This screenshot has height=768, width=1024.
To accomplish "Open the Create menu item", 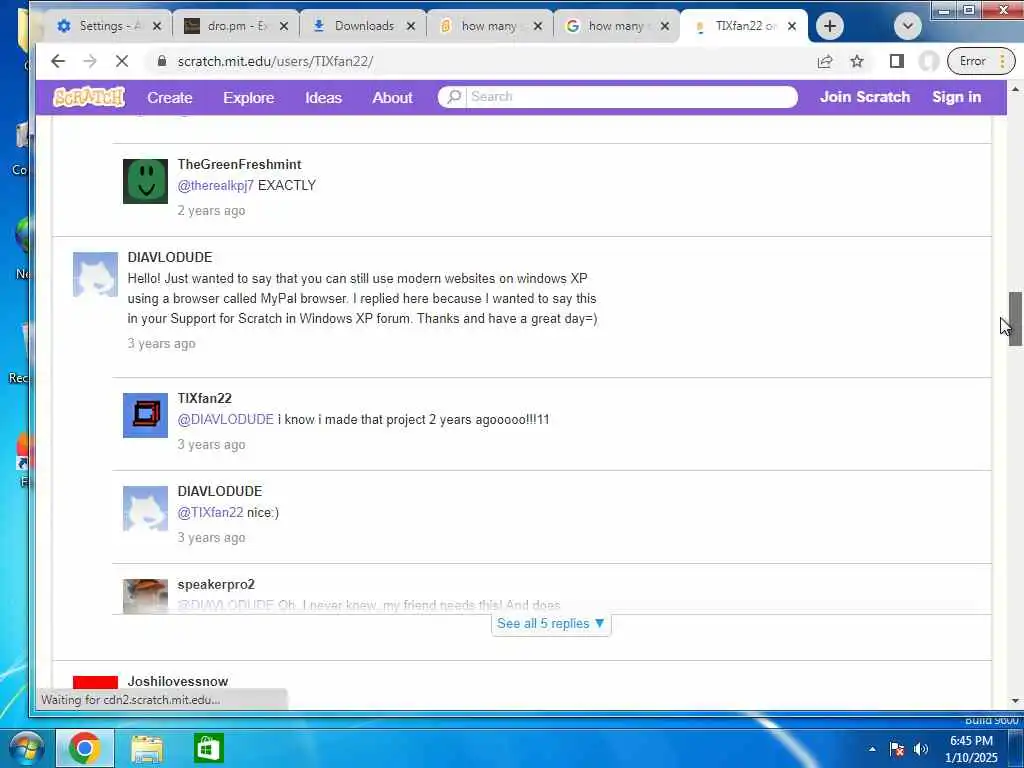I will point(170,97).
